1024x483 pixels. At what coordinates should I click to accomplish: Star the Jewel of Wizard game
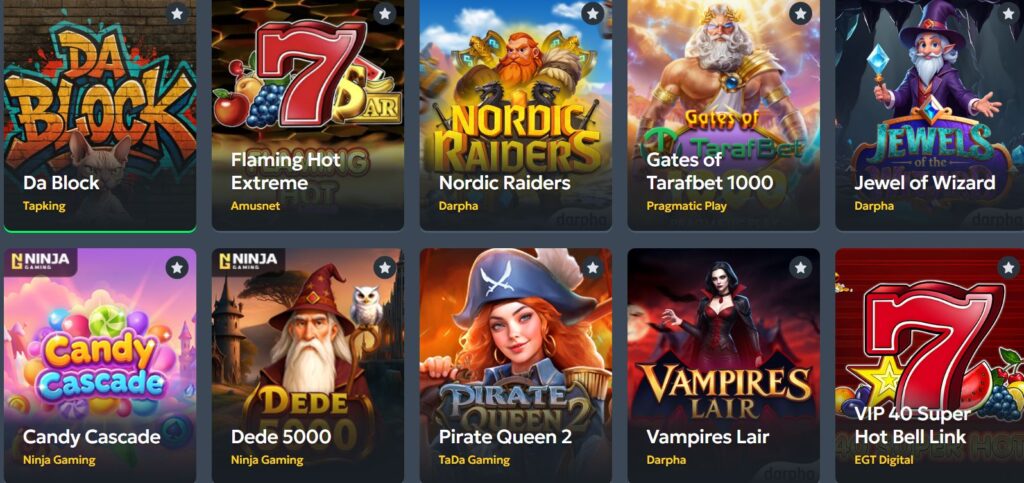click(1008, 13)
